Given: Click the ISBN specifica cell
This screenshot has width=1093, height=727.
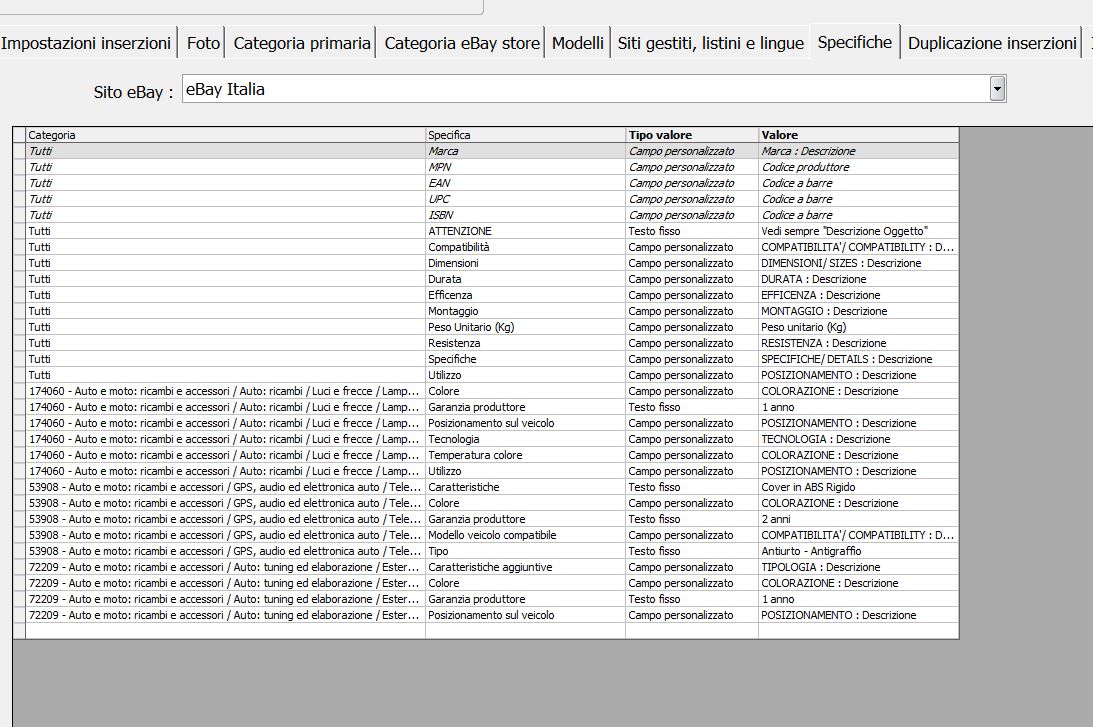Looking at the screenshot, I should coord(526,215).
